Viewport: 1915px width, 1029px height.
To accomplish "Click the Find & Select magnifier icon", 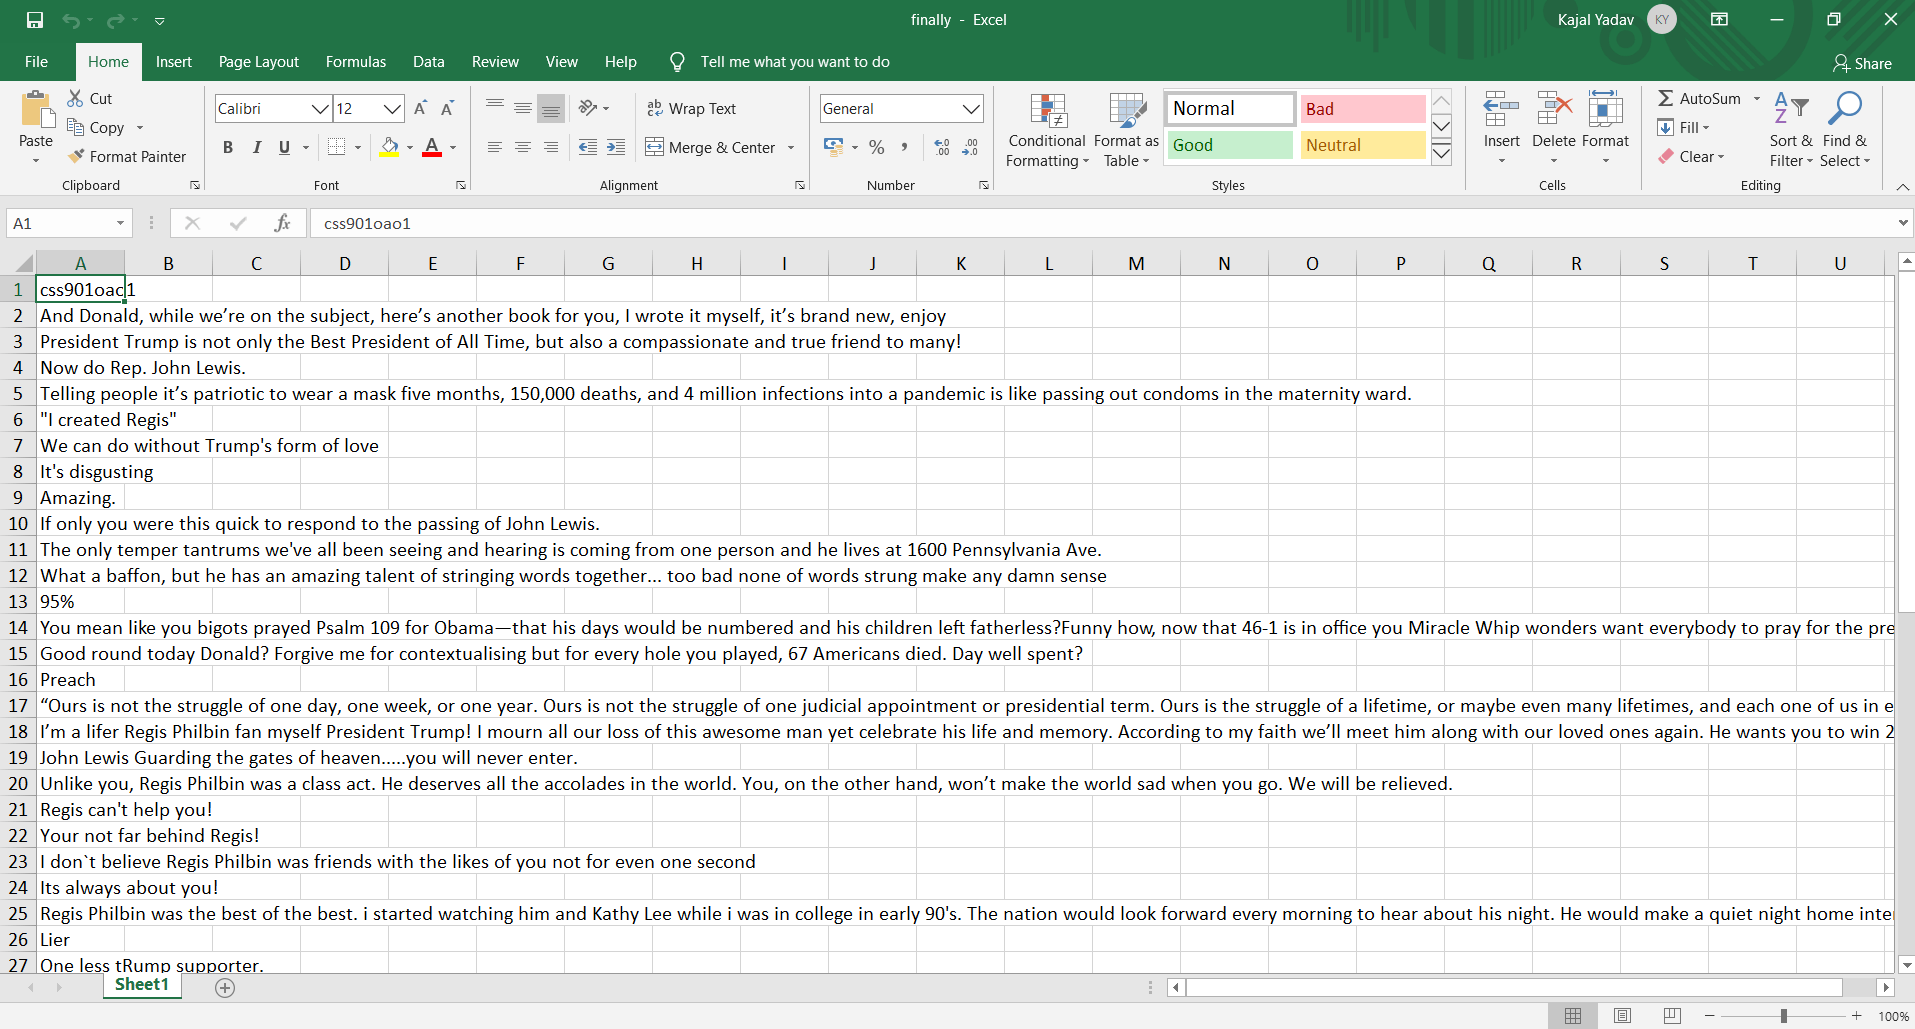I will (1845, 109).
